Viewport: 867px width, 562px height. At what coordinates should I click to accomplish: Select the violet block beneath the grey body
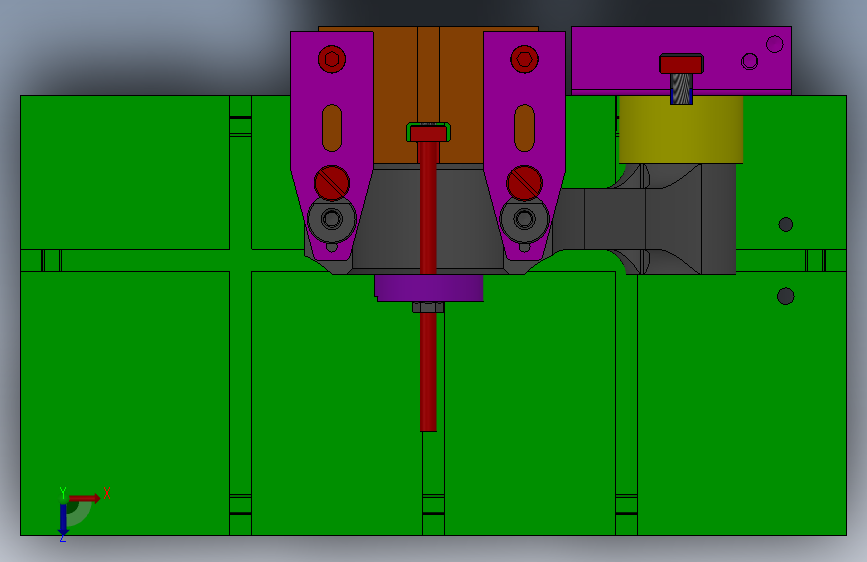(429, 288)
